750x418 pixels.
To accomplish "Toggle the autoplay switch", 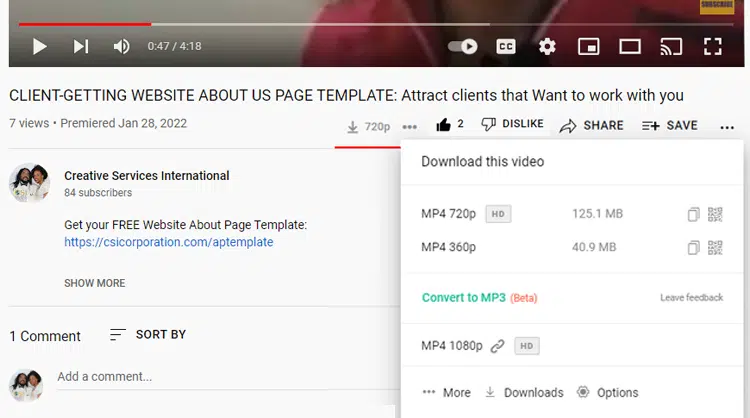I will [462, 46].
